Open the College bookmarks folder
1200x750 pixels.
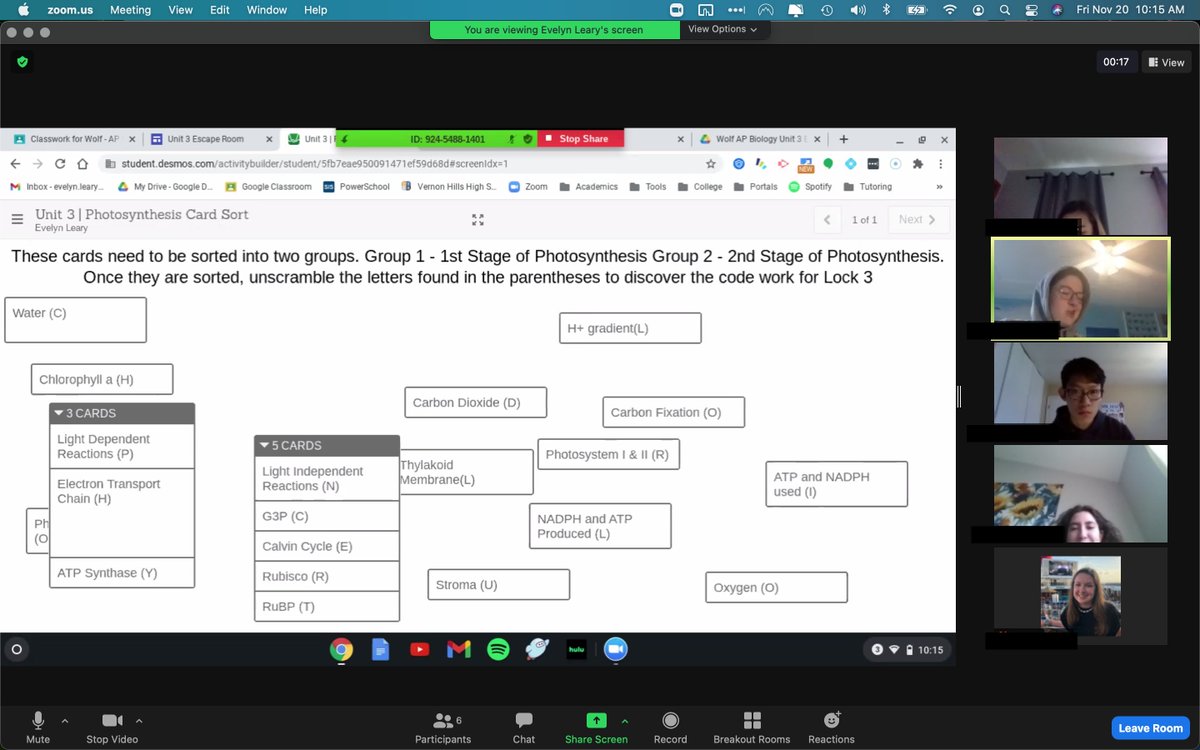click(x=698, y=186)
